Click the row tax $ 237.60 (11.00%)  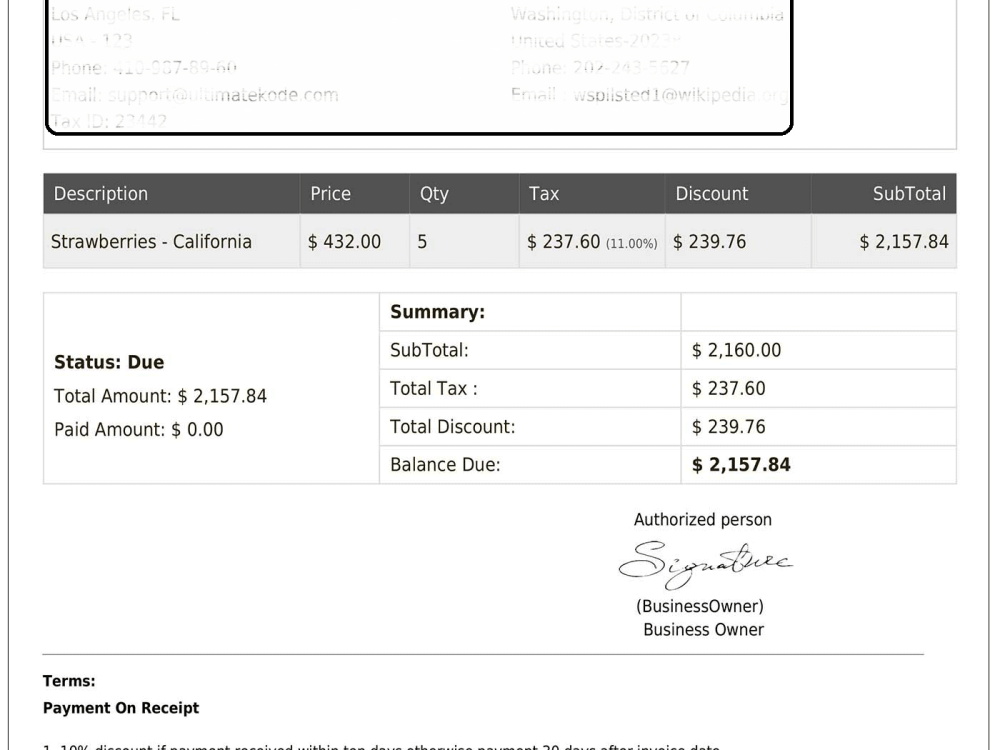coord(592,242)
